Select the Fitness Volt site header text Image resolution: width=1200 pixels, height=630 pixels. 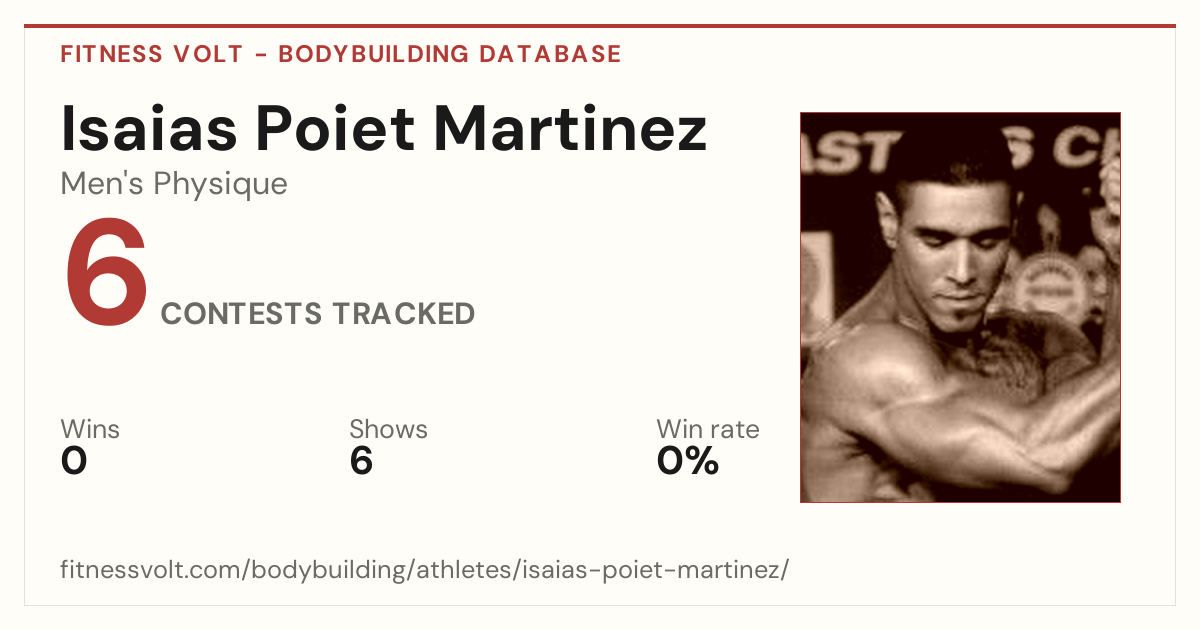click(x=341, y=54)
